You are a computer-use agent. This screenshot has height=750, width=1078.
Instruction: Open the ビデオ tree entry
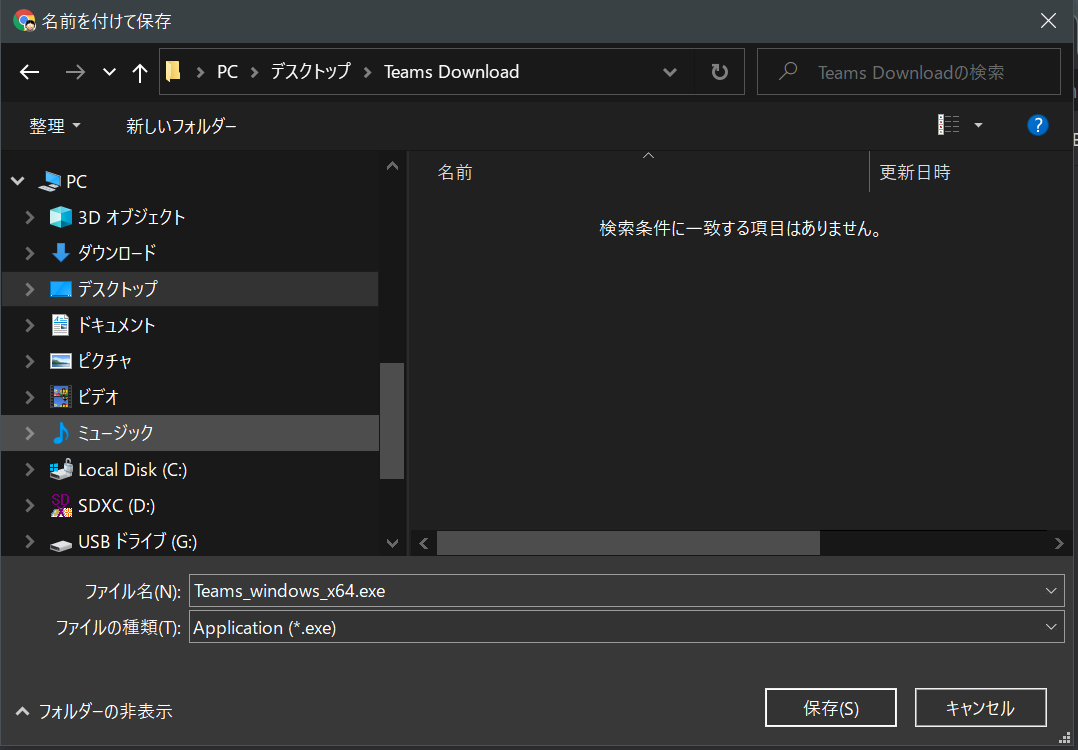[98, 397]
